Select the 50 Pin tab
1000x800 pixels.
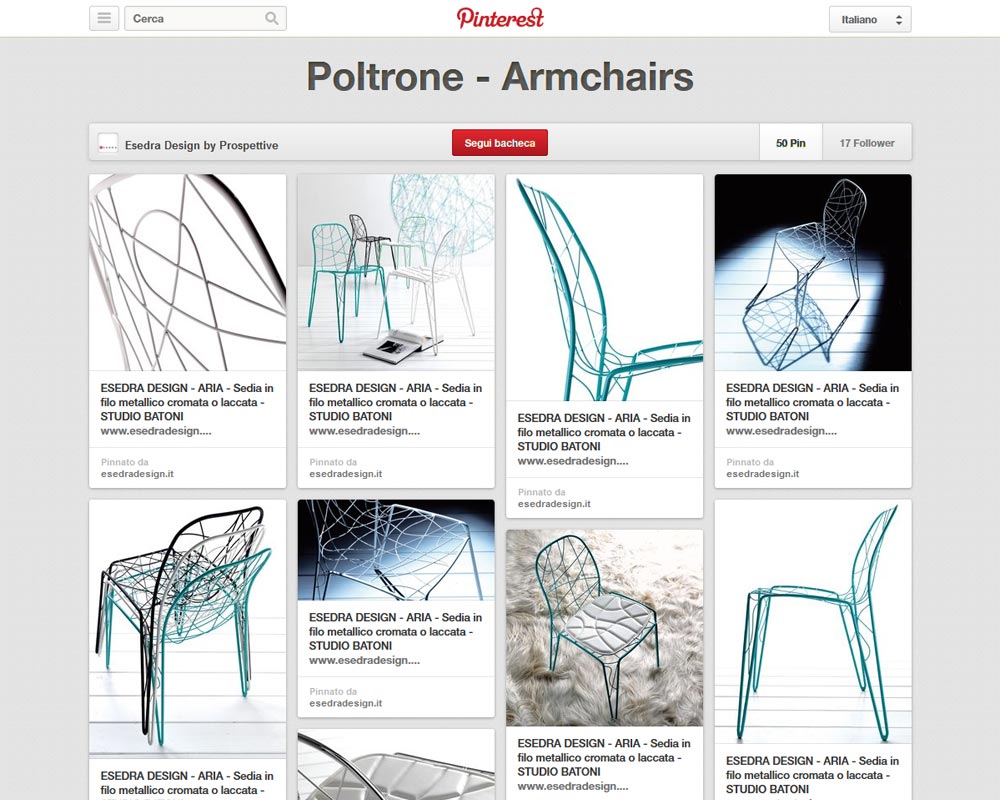pos(790,143)
